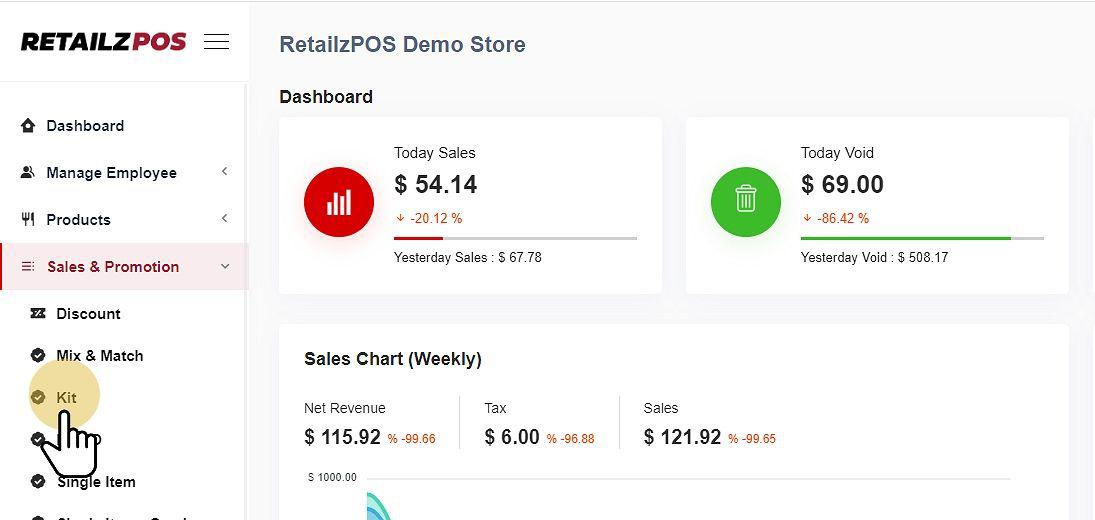This screenshot has width=1095, height=520.
Task: Toggle the sidebar with the hamburger icon
Action: [x=216, y=42]
